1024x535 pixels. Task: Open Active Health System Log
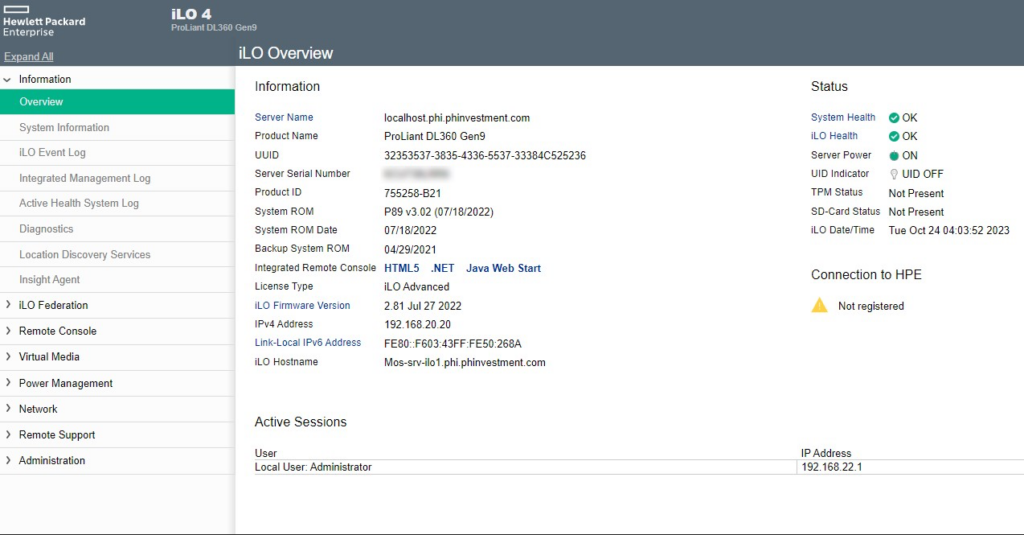click(x=118, y=203)
